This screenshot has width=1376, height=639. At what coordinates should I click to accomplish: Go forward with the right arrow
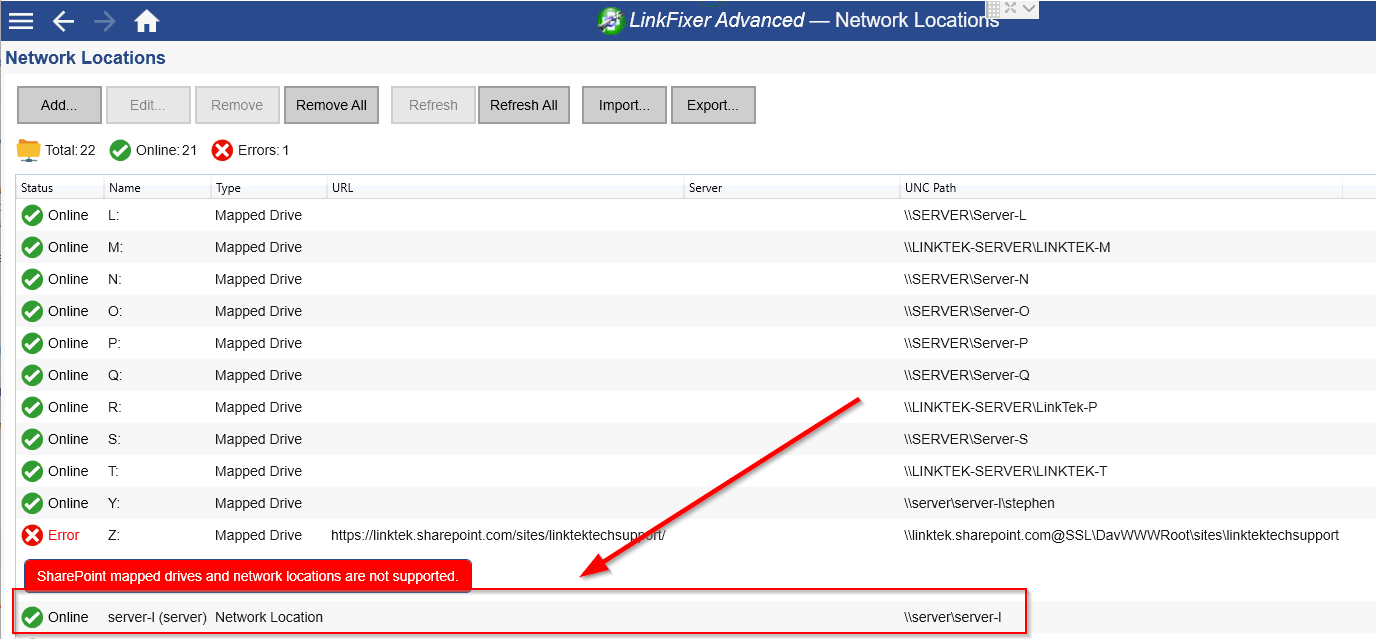105,21
